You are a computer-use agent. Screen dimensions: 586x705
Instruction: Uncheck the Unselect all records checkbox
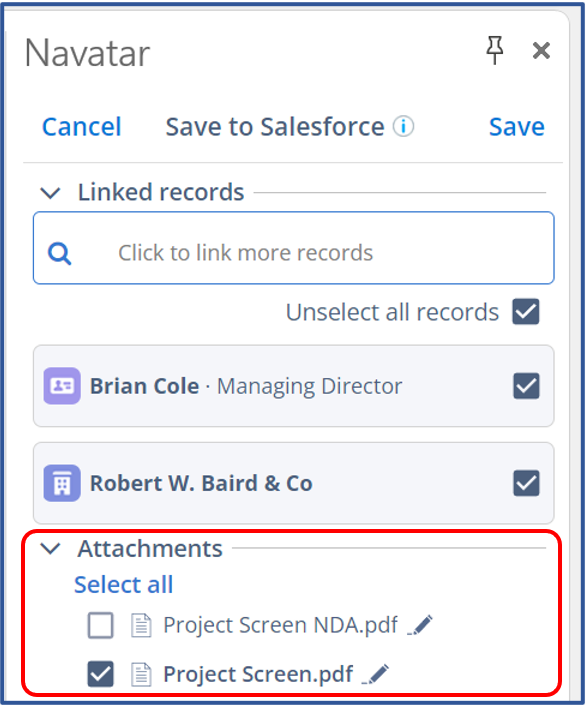click(526, 312)
